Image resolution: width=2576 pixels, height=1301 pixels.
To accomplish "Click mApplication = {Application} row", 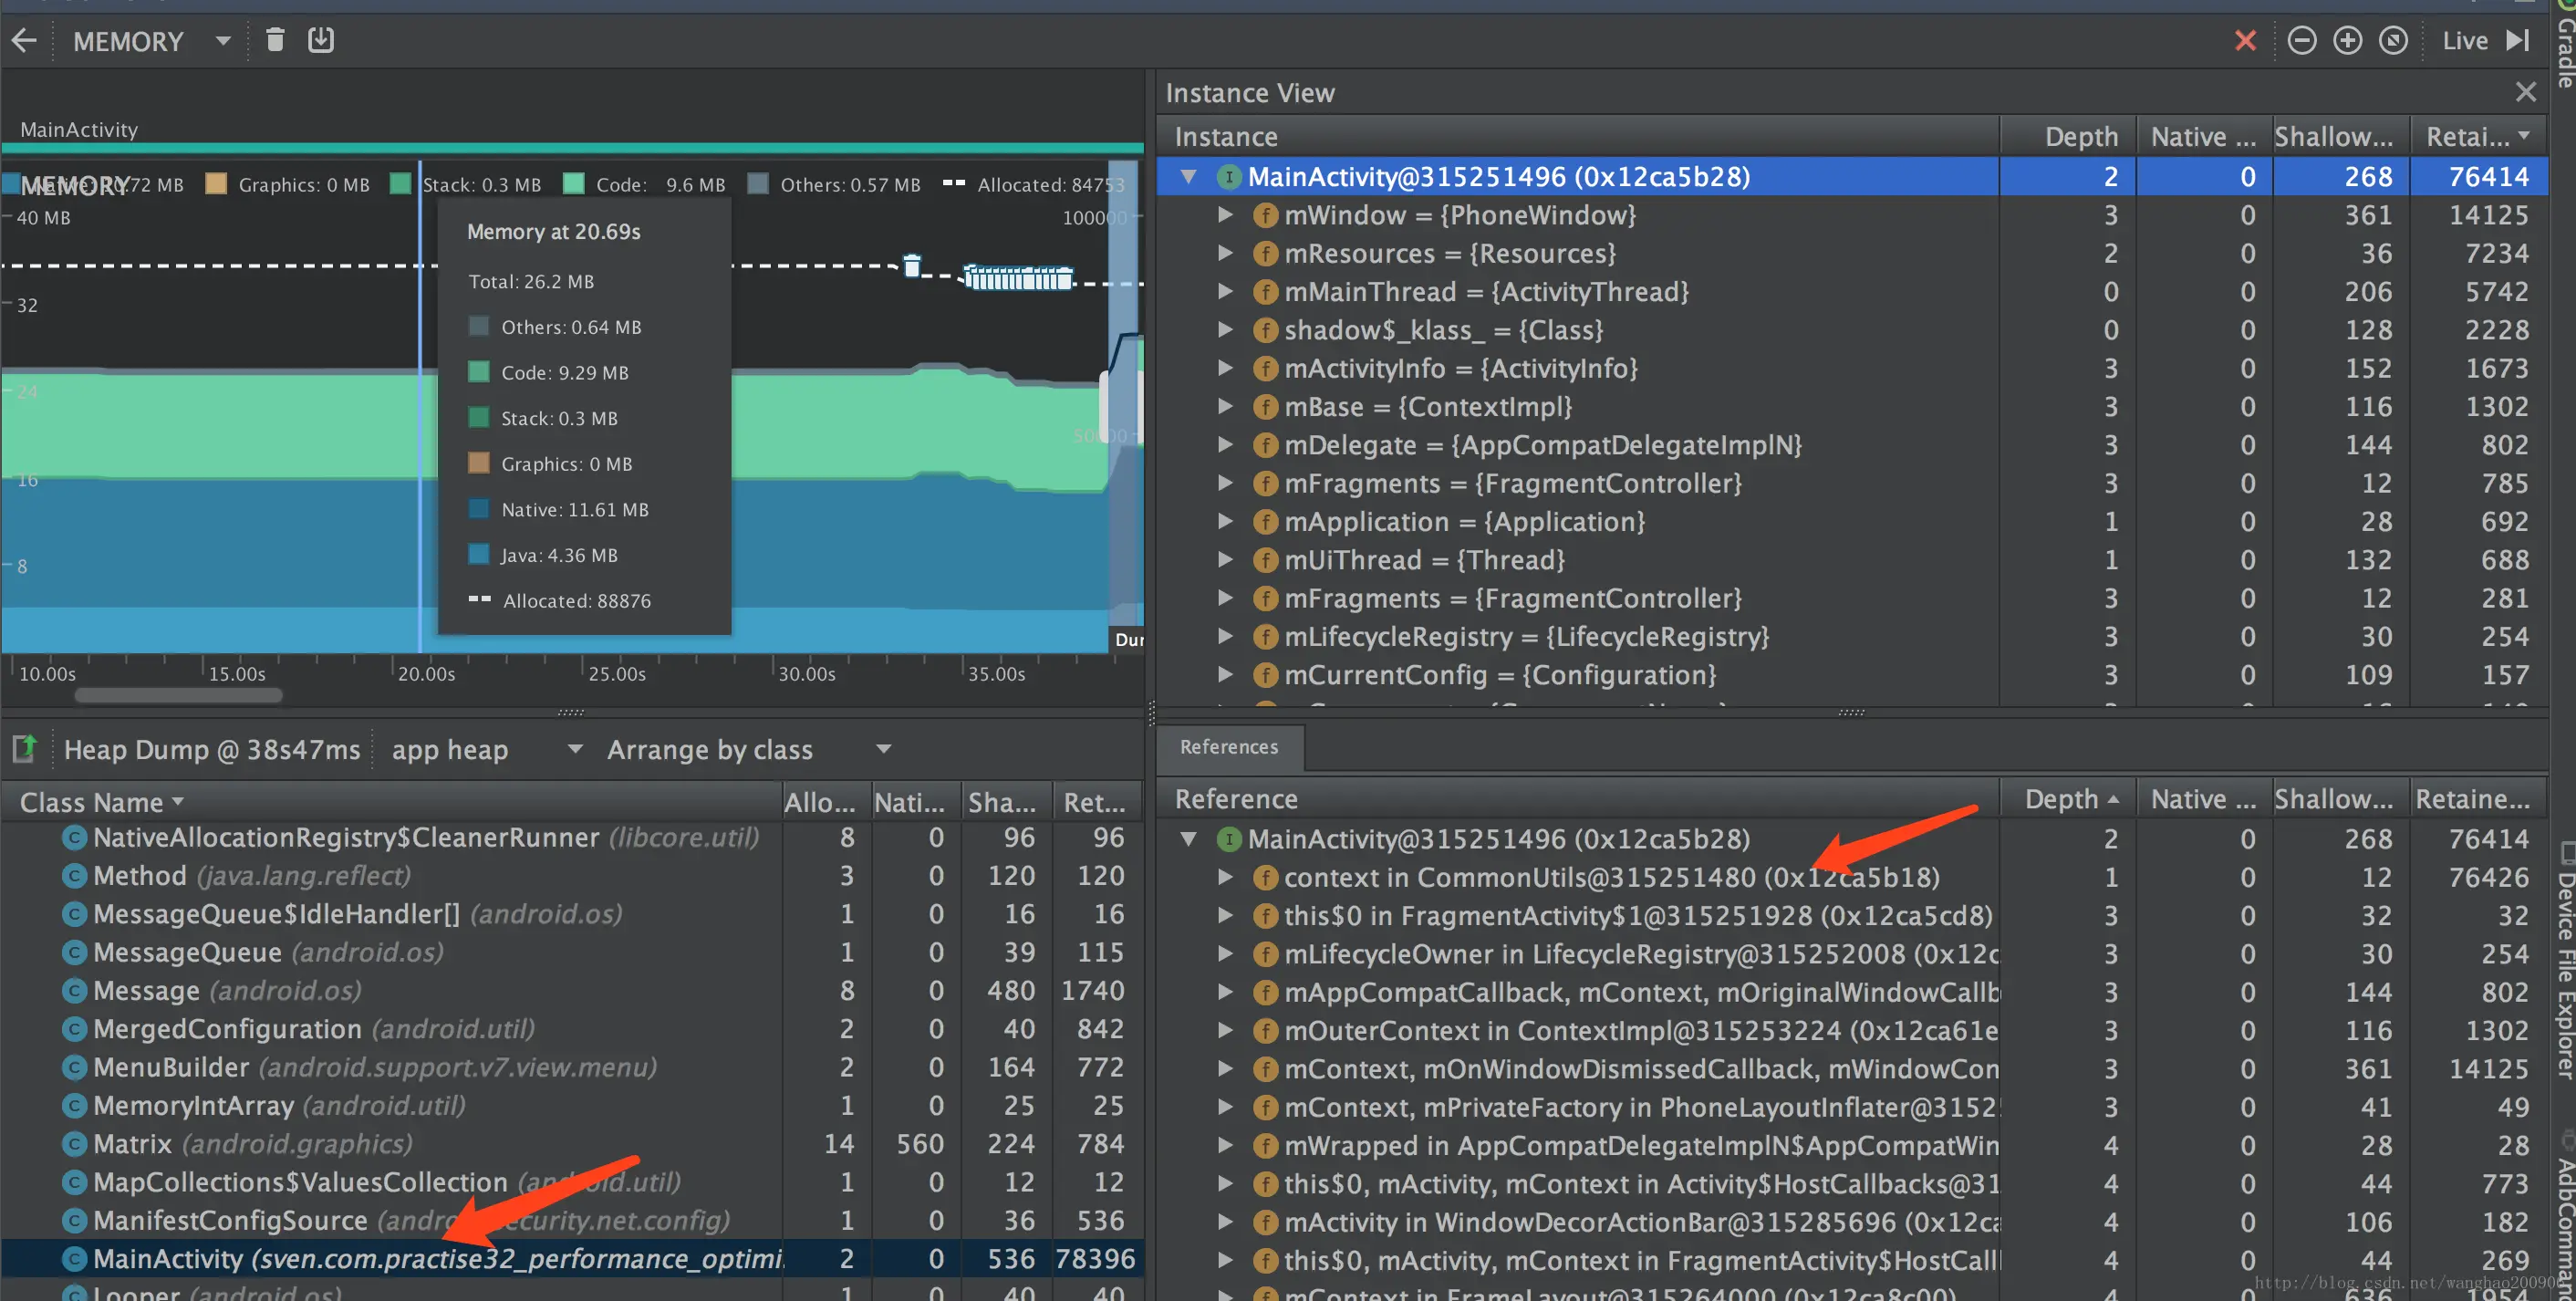I will tap(1852, 521).
